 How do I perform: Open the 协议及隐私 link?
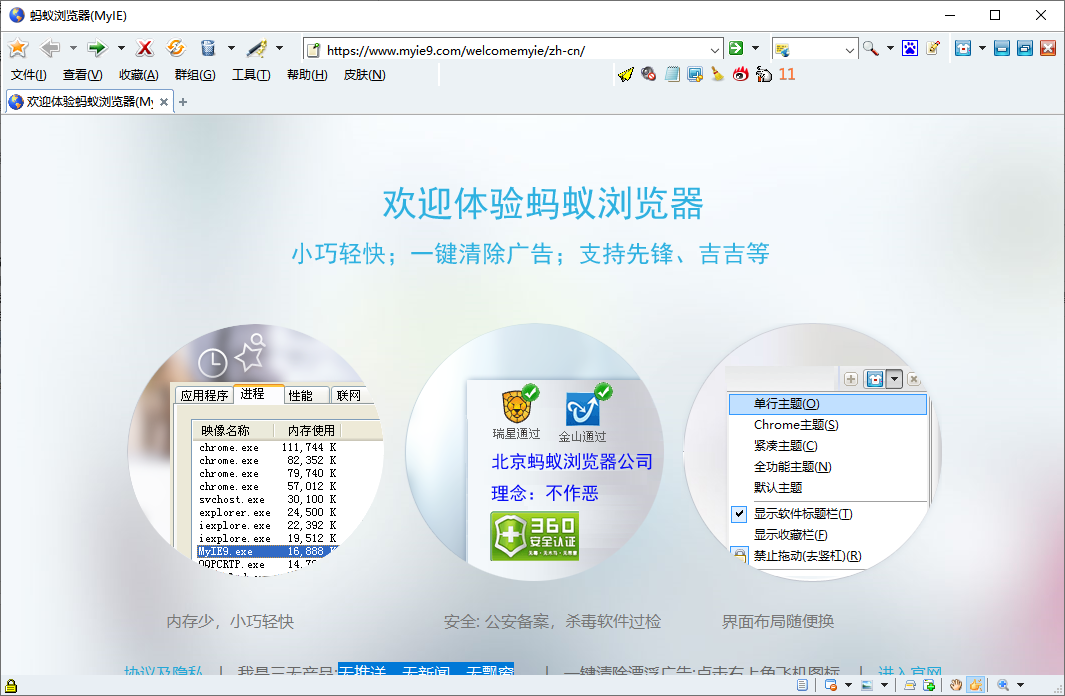coord(163,672)
